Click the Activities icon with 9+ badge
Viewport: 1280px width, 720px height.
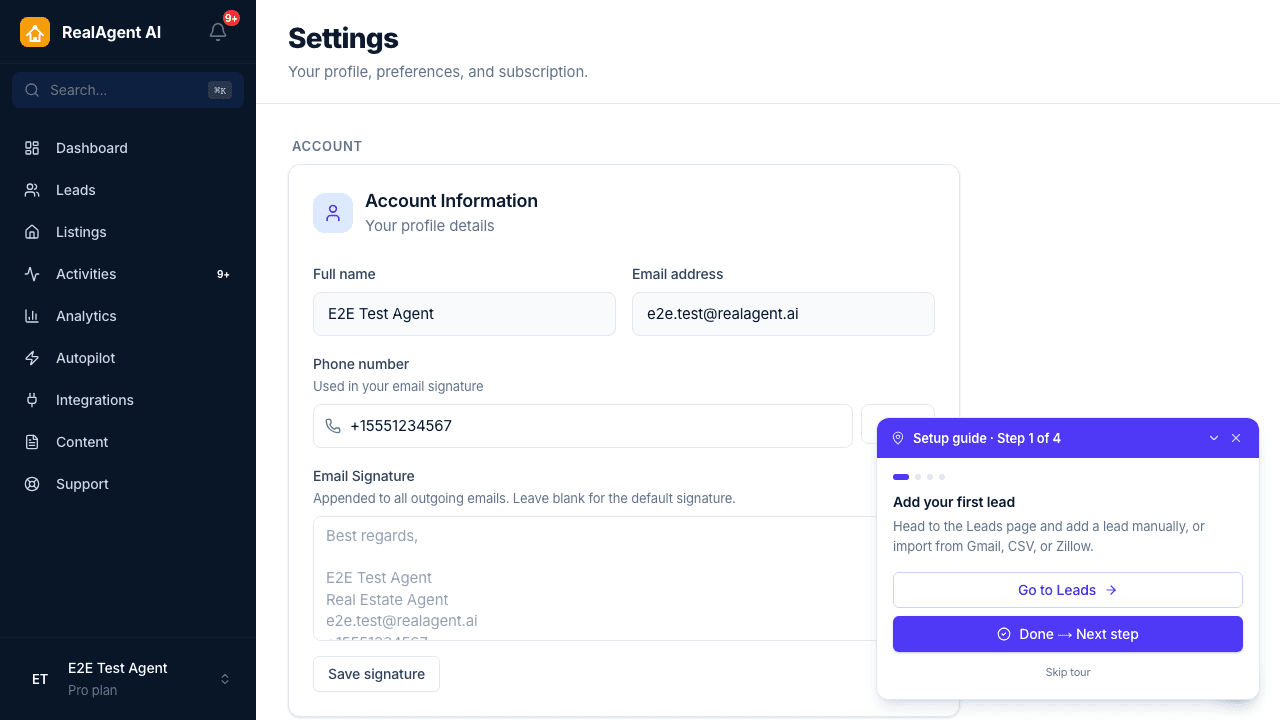tap(32, 274)
